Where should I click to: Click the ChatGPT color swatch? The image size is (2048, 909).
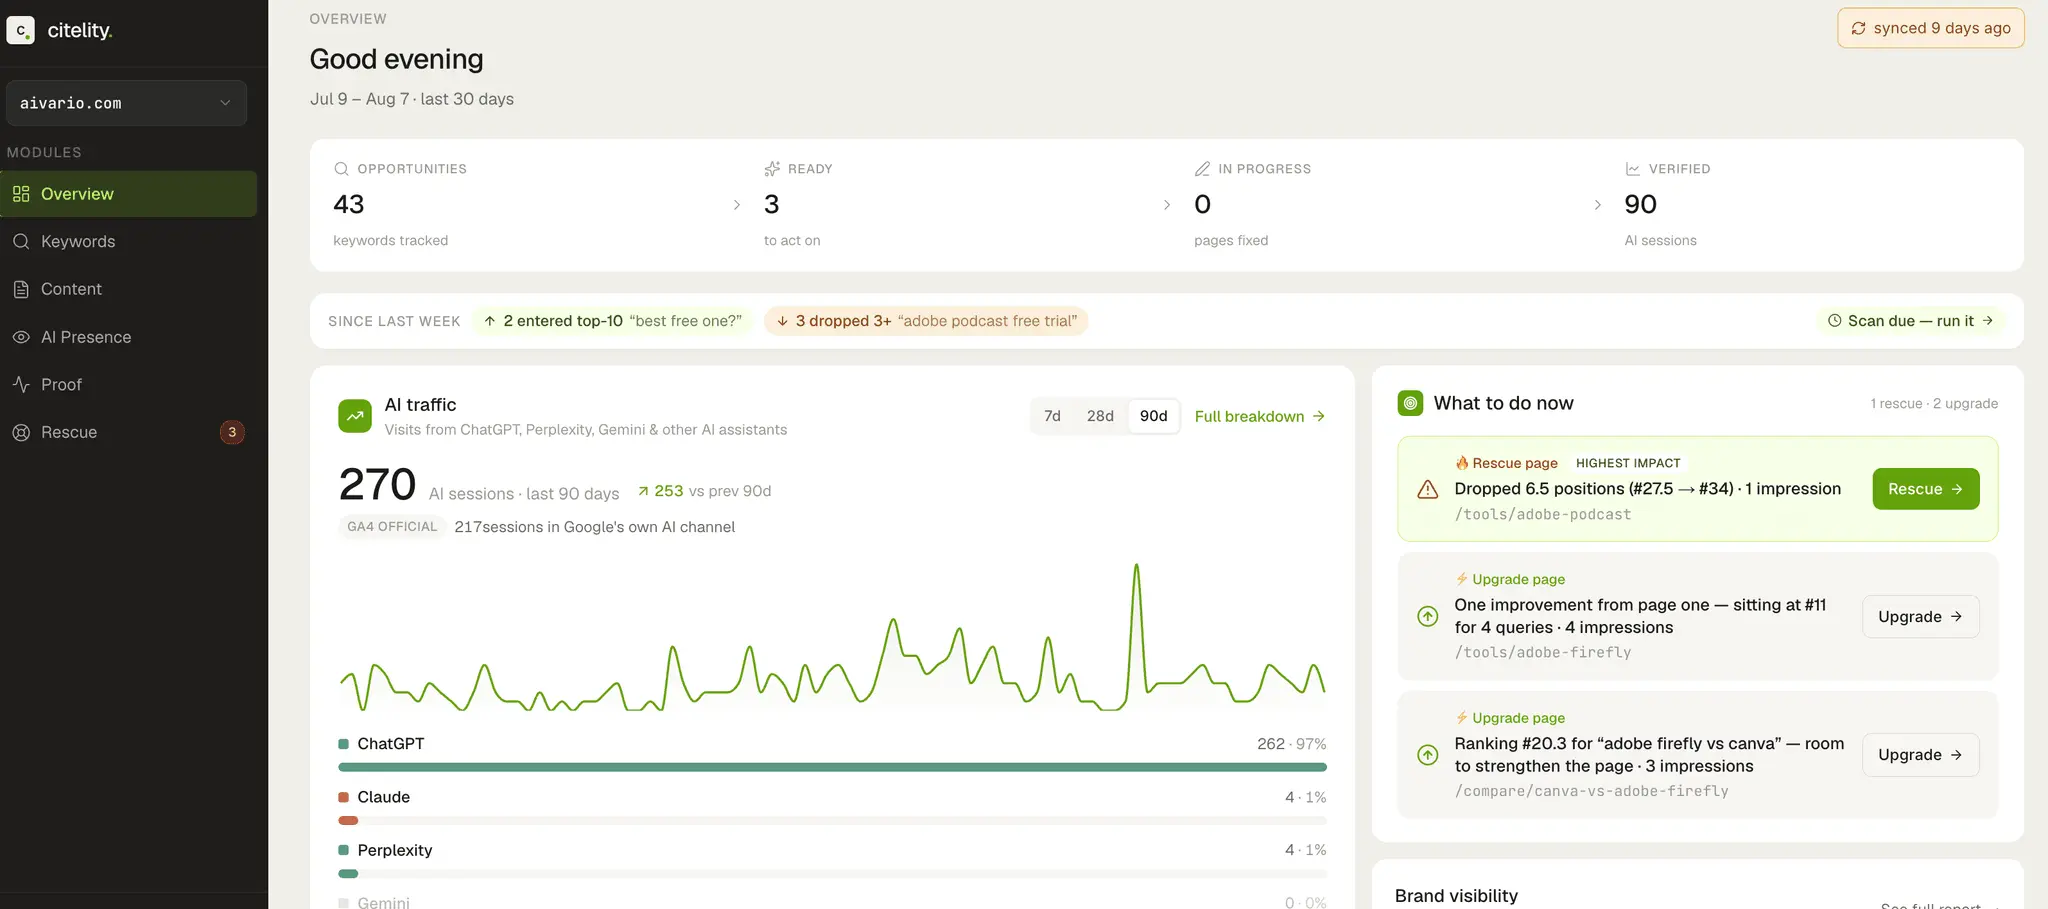pyautogui.click(x=343, y=744)
